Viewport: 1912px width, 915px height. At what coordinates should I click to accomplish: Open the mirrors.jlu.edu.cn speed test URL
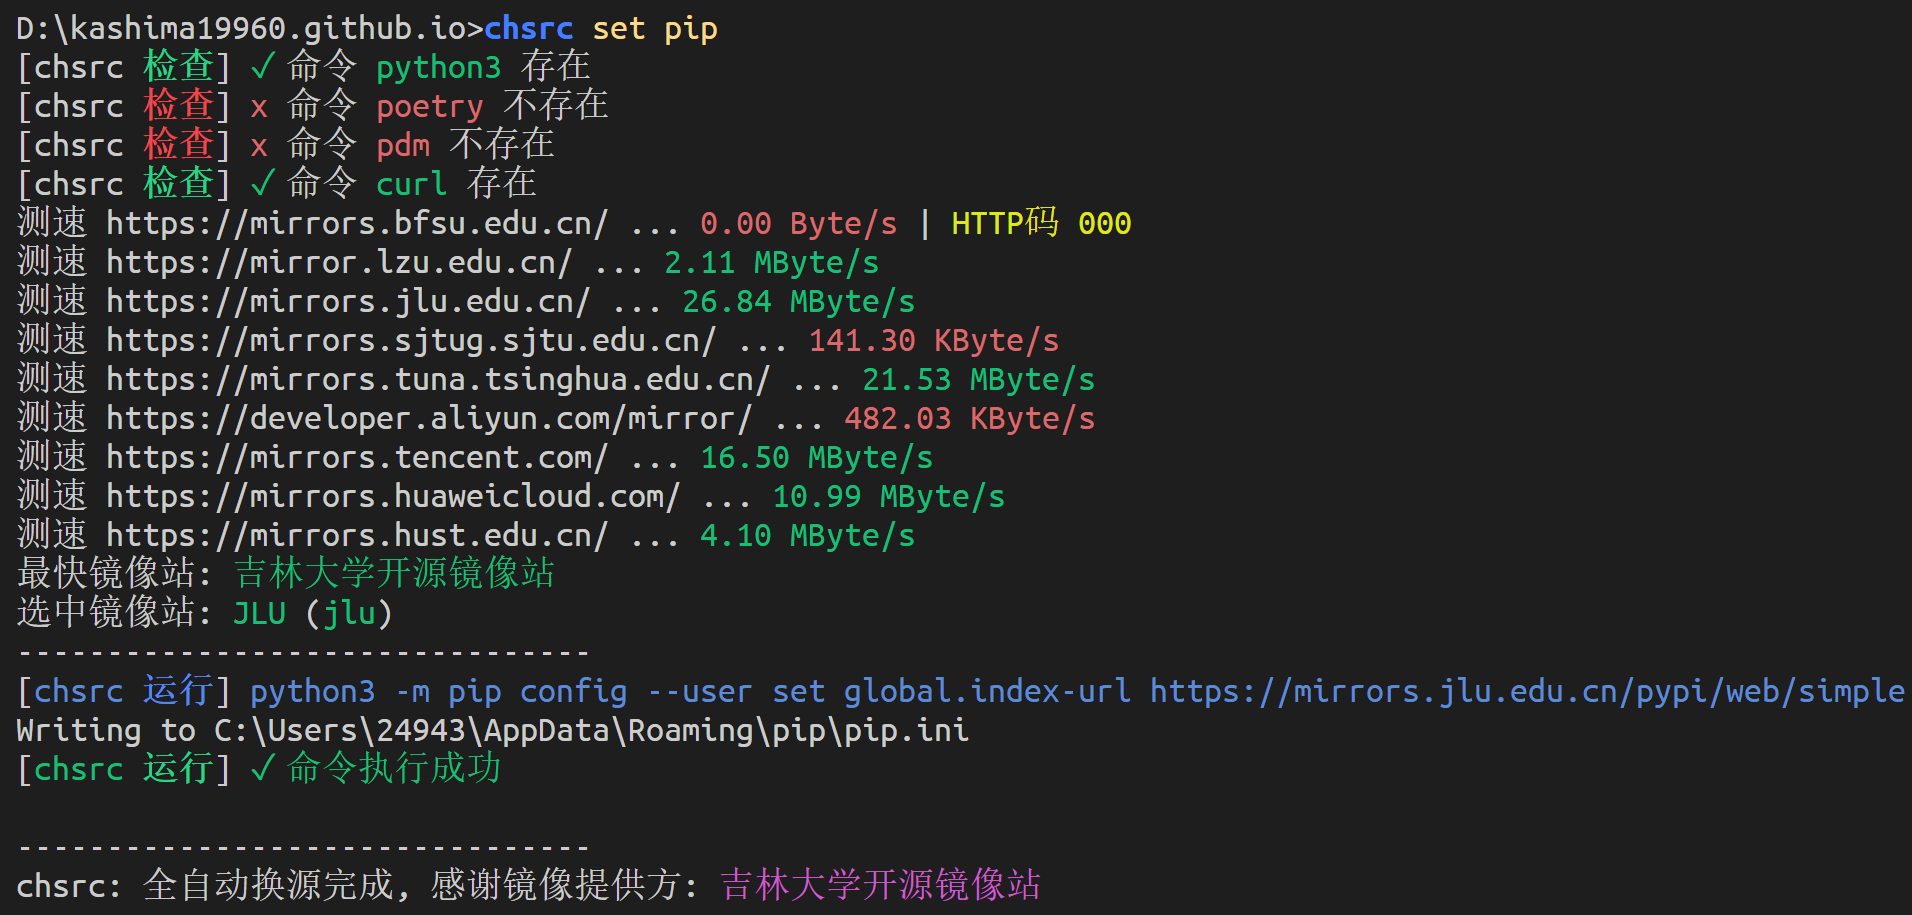point(348,301)
